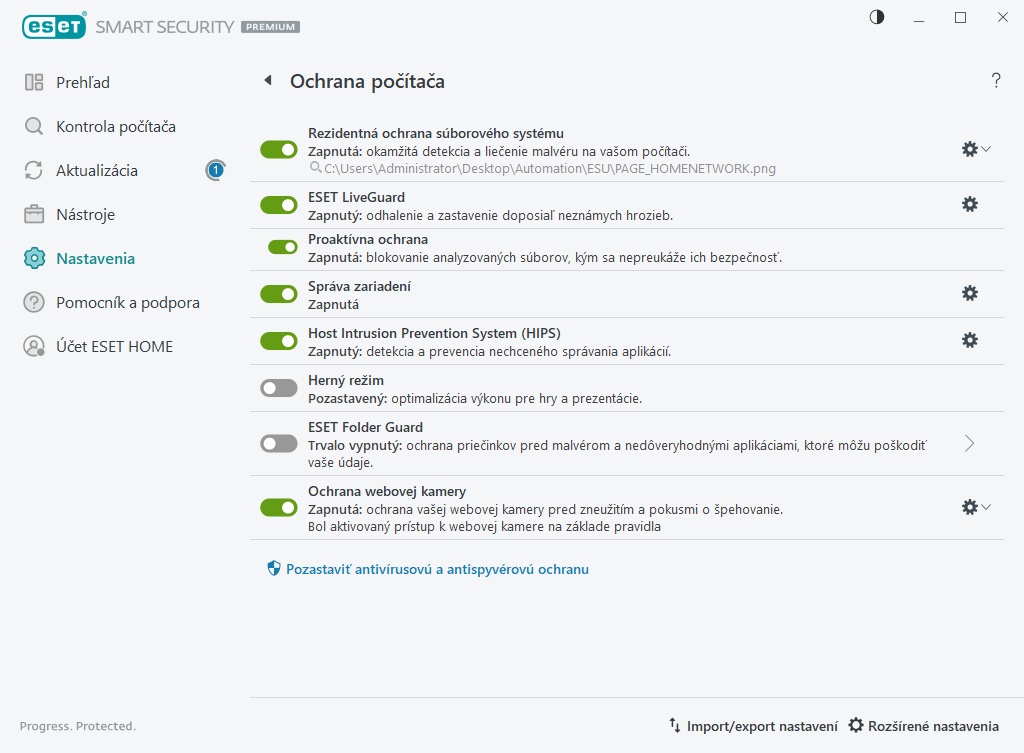Open the help question mark icon
This screenshot has height=753, width=1024.
pyautogui.click(x=996, y=81)
